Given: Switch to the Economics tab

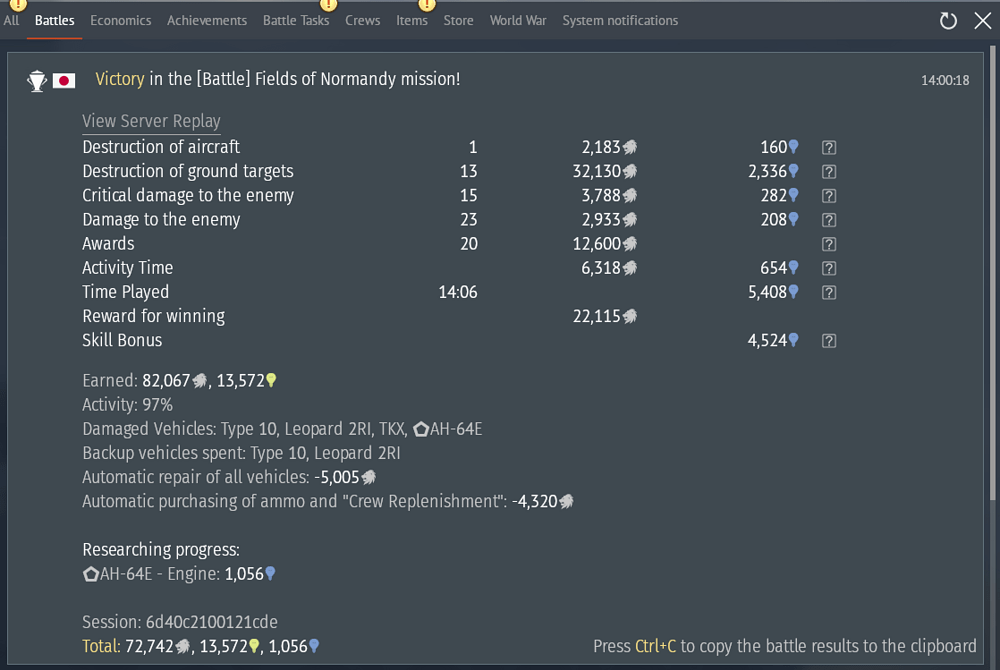Looking at the screenshot, I should pyautogui.click(x=121, y=20).
